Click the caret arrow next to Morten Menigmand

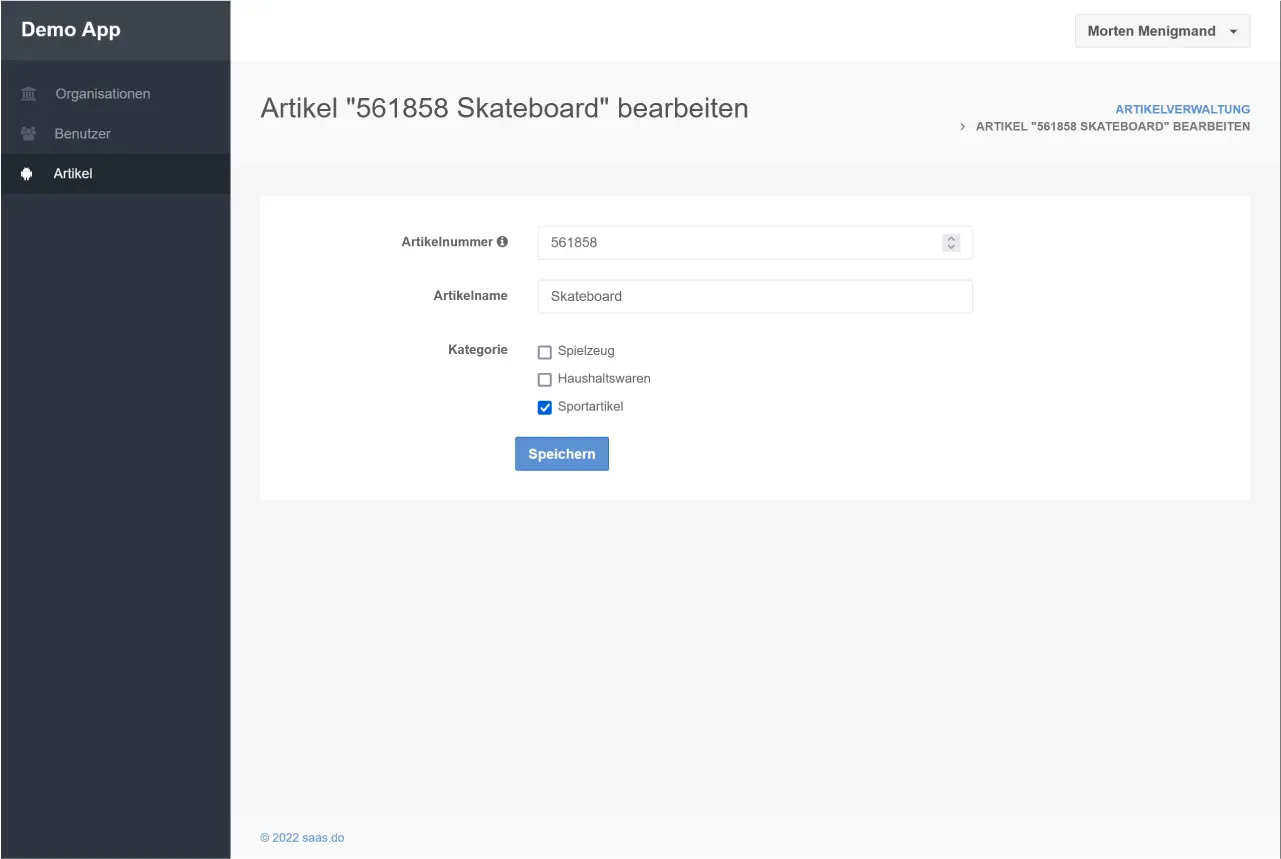(x=1233, y=32)
